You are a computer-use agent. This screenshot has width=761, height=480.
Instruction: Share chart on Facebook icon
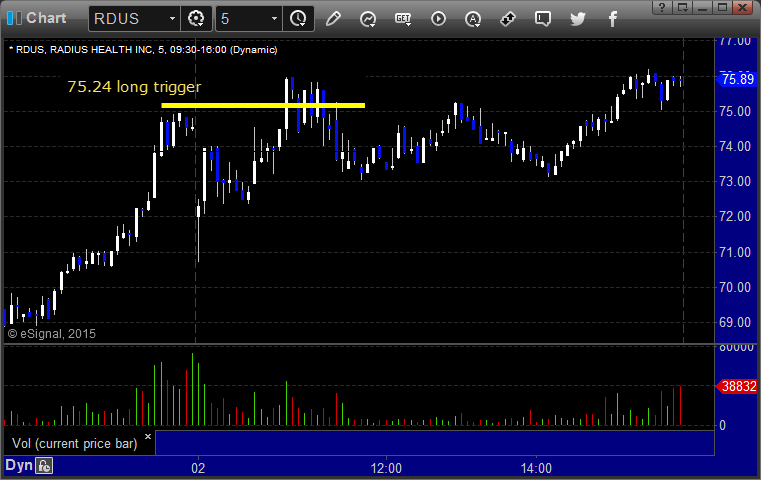(x=613, y=19)
